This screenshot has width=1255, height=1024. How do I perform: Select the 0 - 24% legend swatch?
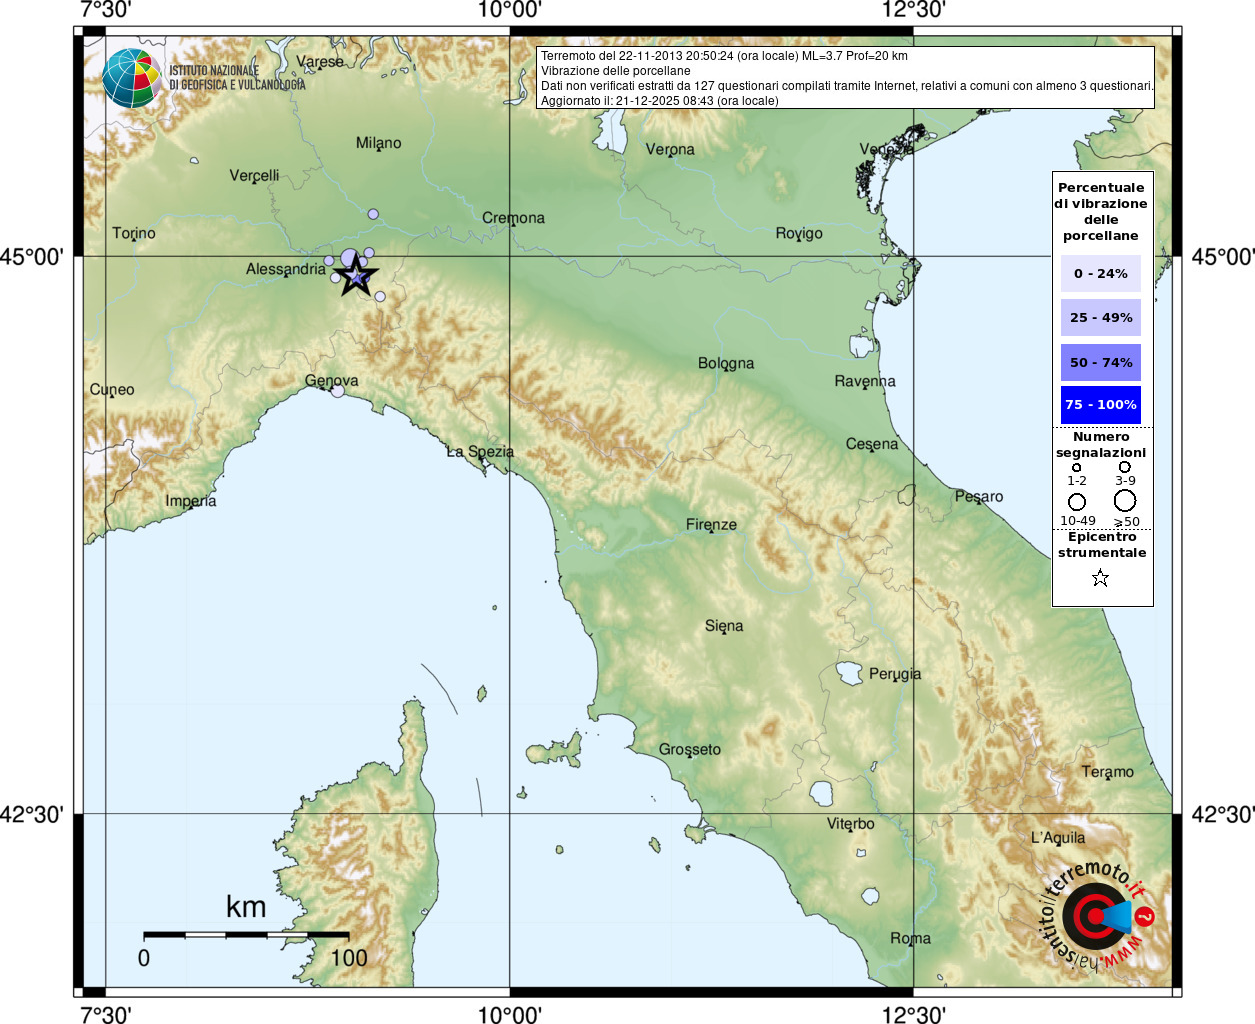pos(1100,274)
